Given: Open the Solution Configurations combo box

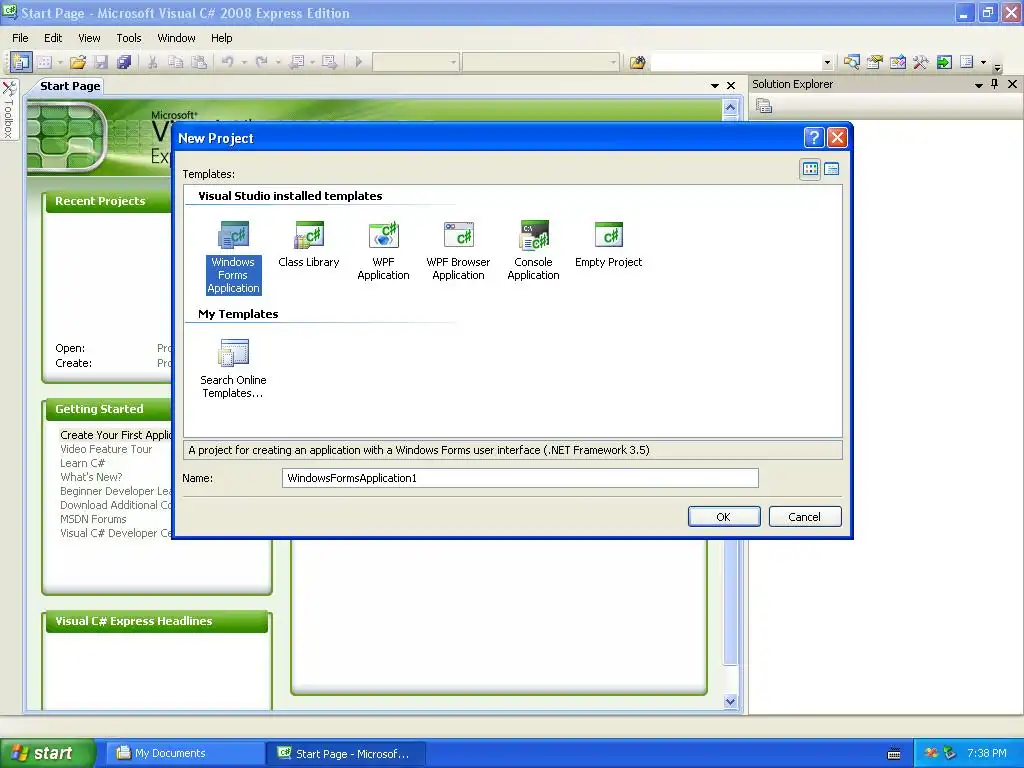Looking at the screenshot, I should (x=415, y=62).
